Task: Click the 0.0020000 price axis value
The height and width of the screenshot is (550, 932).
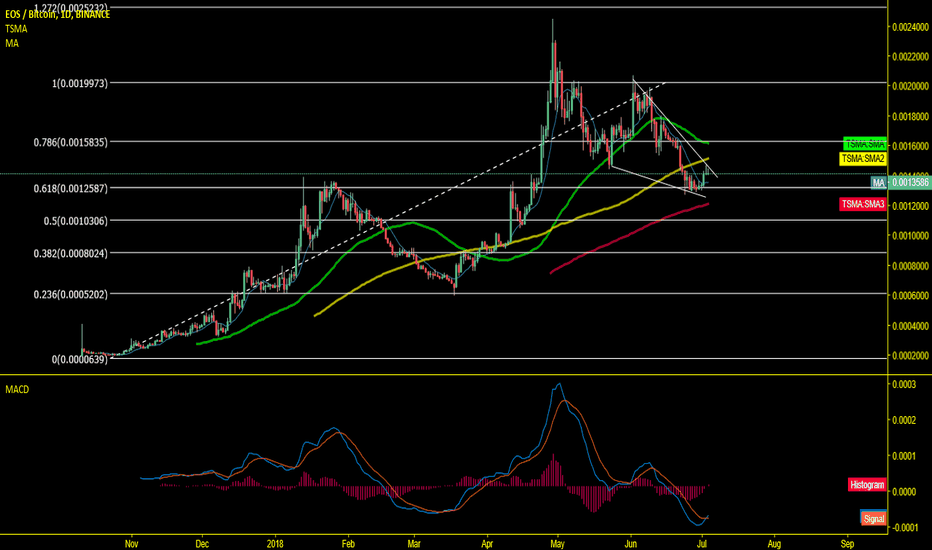Action: 910,86
